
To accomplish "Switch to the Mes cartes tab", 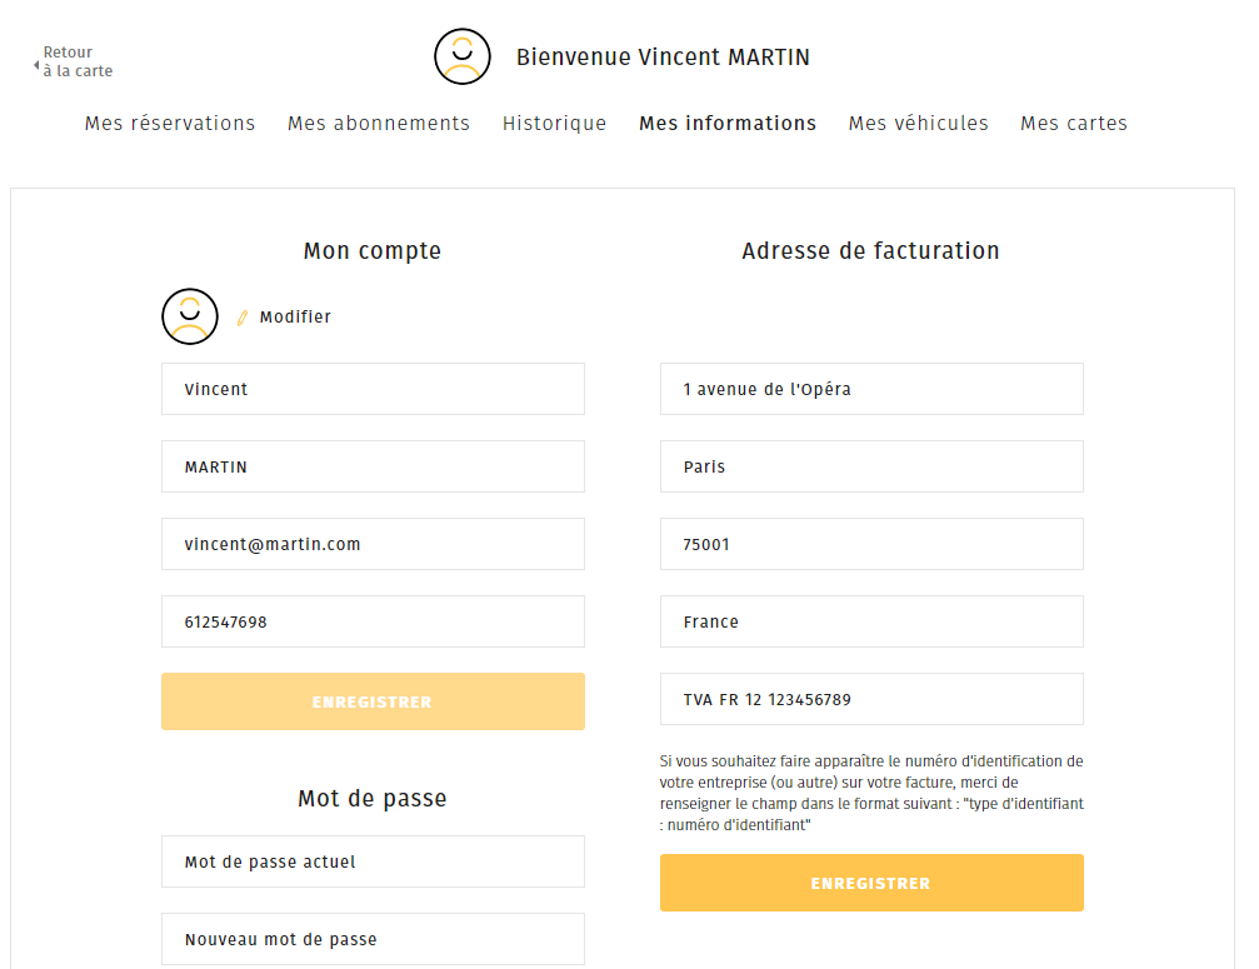I will (1073, 123).
